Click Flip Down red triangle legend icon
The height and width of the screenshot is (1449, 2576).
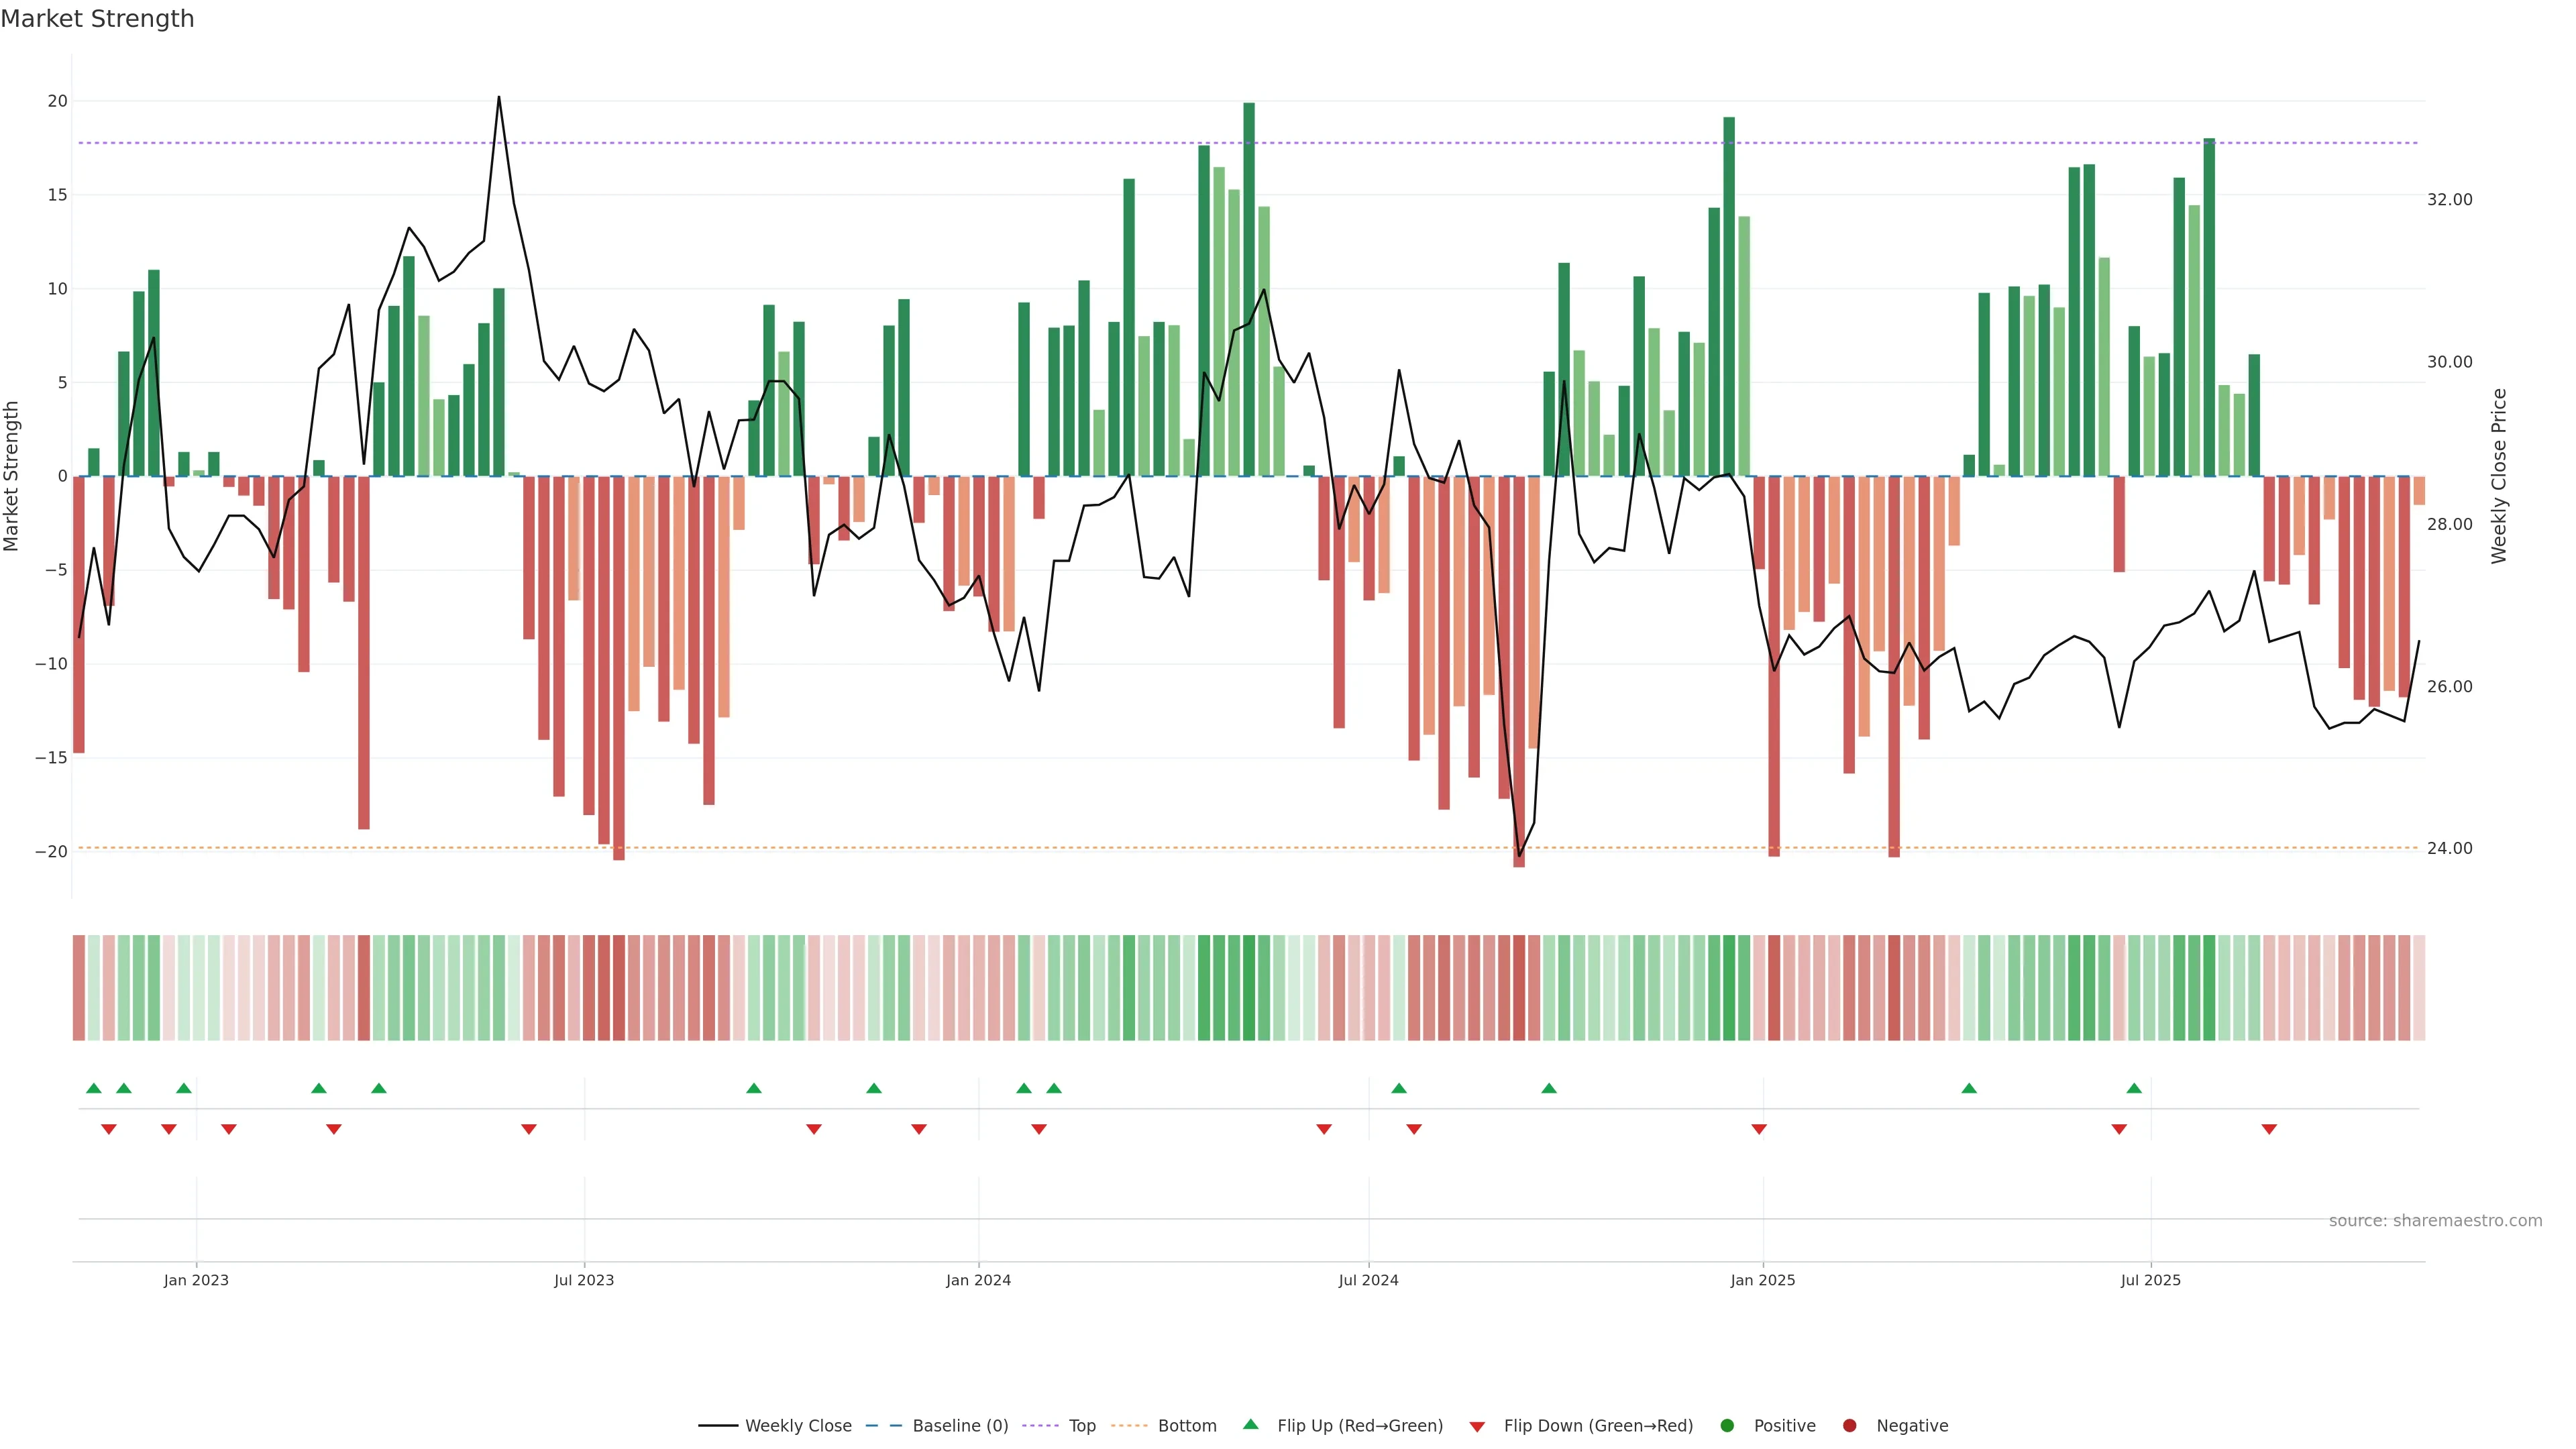pyautogui.click(x=1477, y=1426)
